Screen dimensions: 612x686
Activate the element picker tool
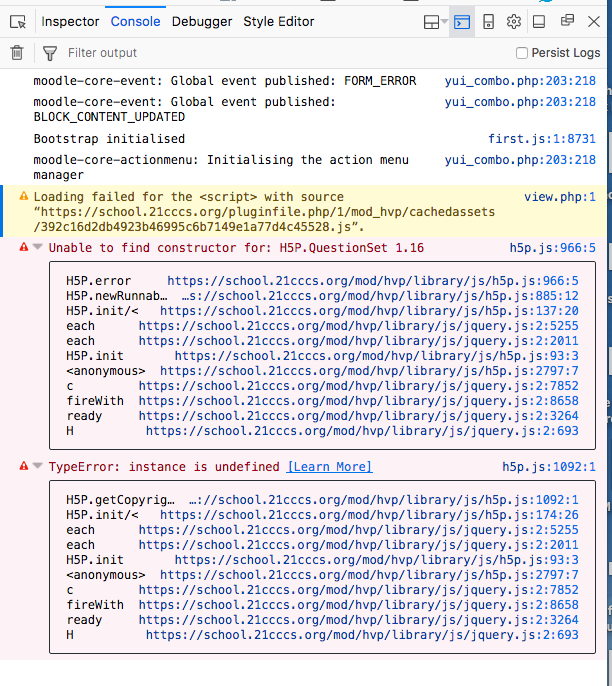tap(18, 21)
